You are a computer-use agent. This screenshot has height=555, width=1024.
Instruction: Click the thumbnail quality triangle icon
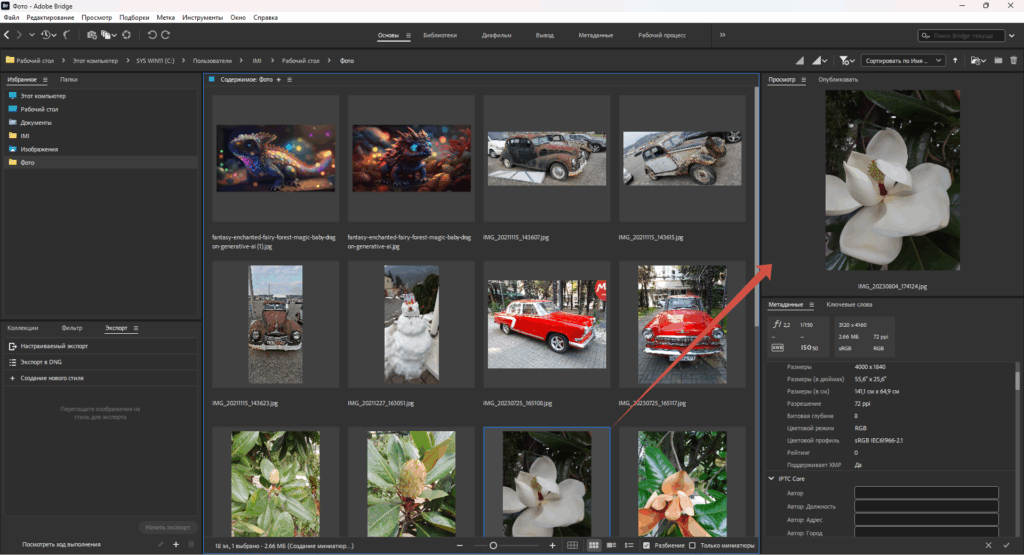click(799, 61)
